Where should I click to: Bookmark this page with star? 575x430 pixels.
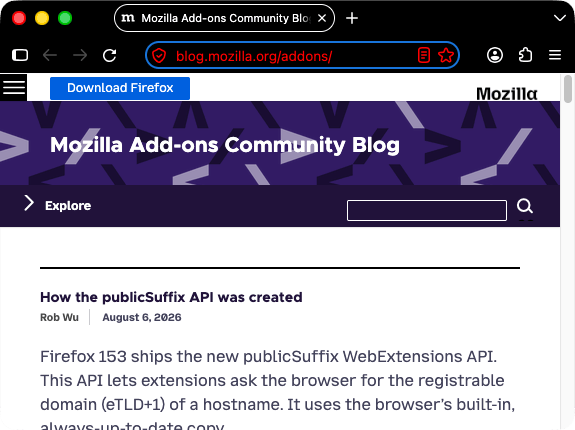(446, 55)
